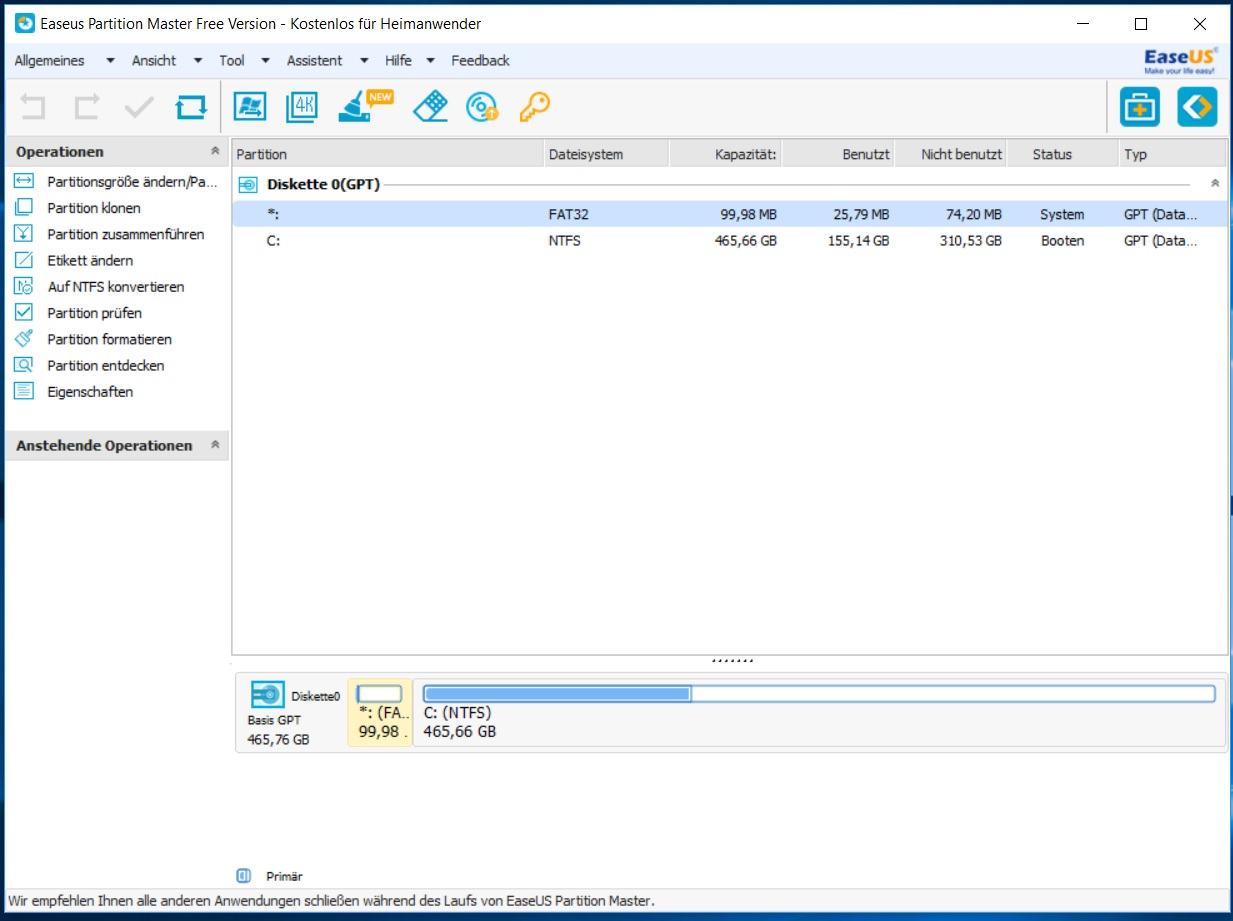Click the dropdown arrow next to Assistent
1233x921 pixels.
coord(364,61)
